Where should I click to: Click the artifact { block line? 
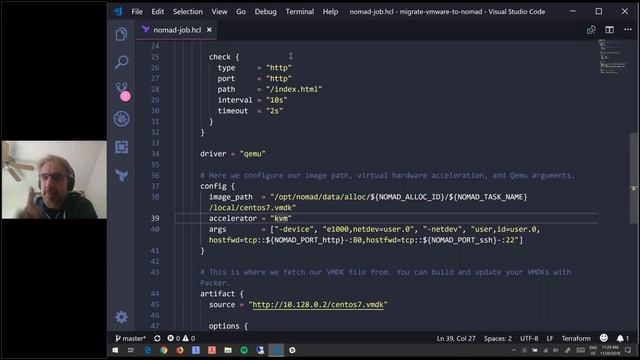(x=222, y=293)
